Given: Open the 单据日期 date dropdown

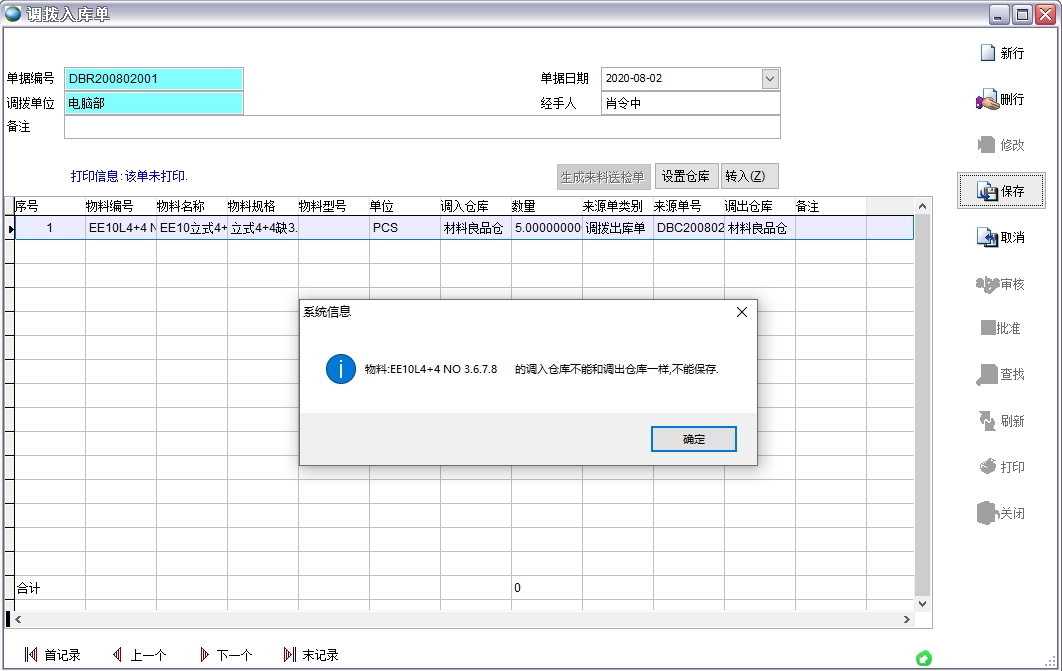Looking at the screenshot, I should [x=770, y=78].
